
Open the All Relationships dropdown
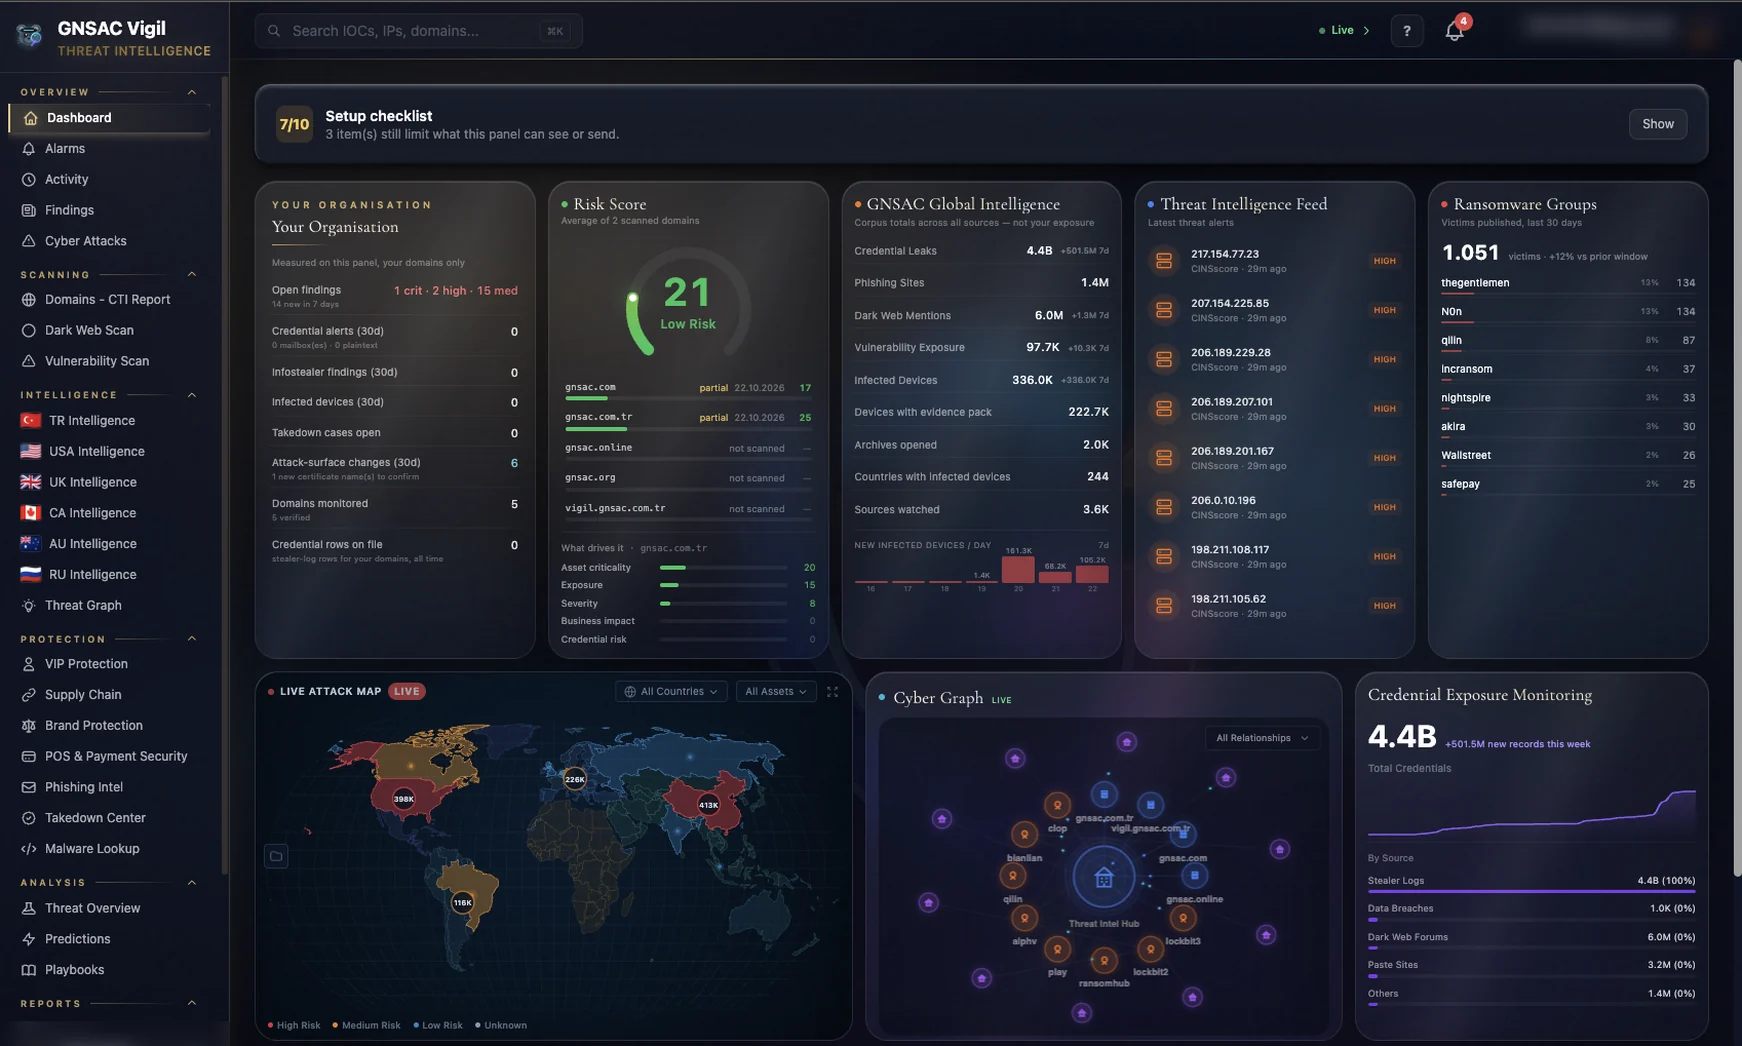pos(1262,738)
